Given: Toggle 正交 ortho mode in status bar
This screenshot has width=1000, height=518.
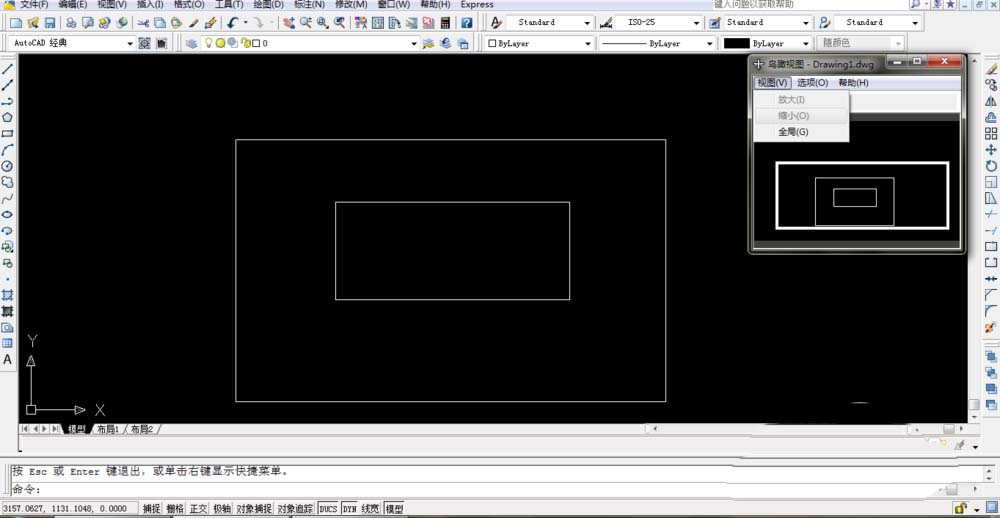Looking at the screenshot, I should pos(198,509).
